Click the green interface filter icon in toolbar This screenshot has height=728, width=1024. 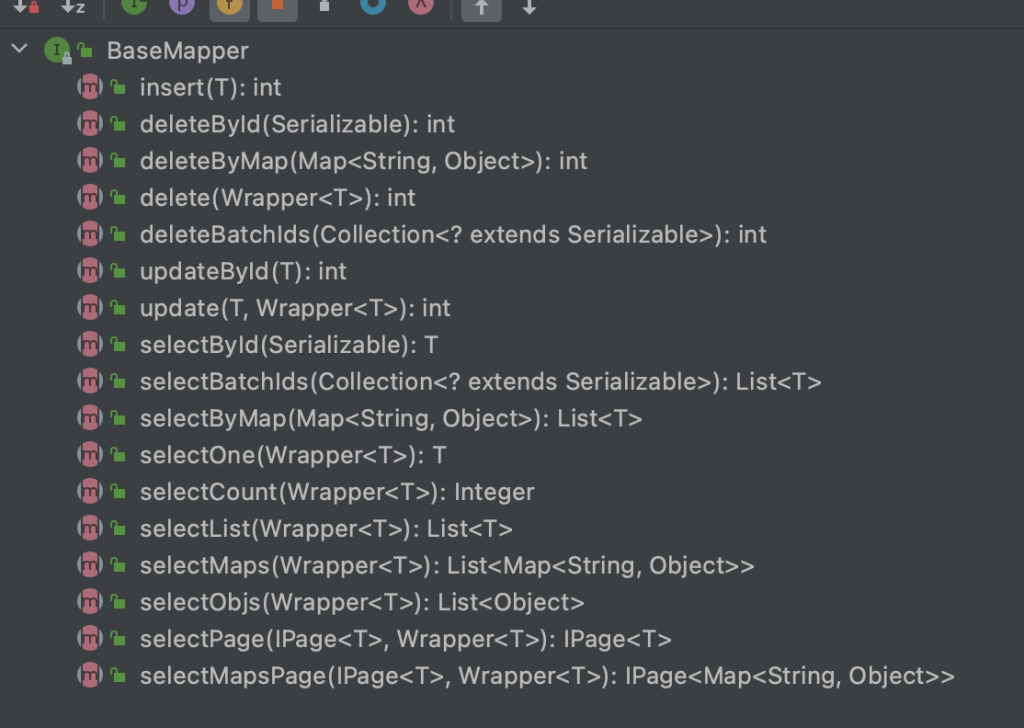[x=135, y=6]
